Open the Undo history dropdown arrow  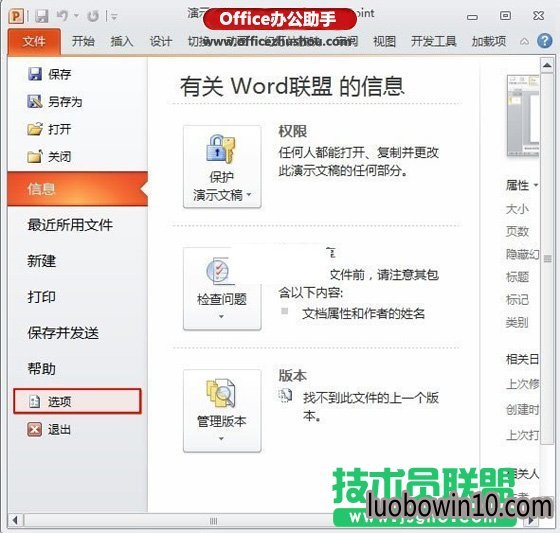[x=76, y=16]
